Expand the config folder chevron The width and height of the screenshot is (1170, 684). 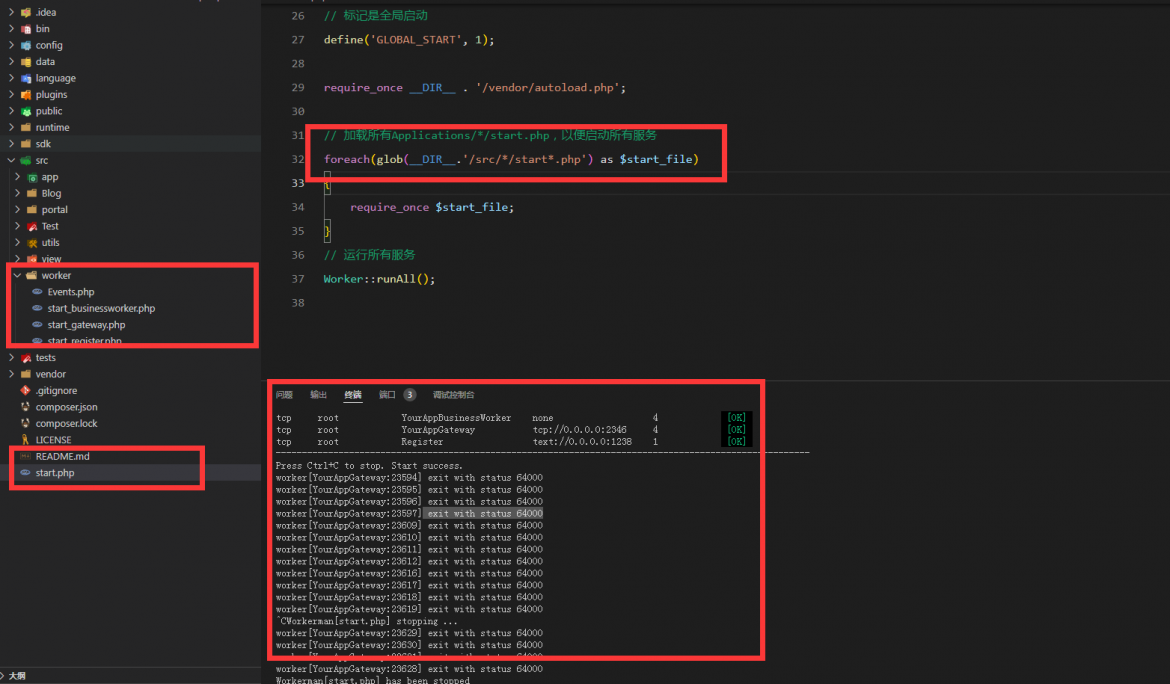11,46
